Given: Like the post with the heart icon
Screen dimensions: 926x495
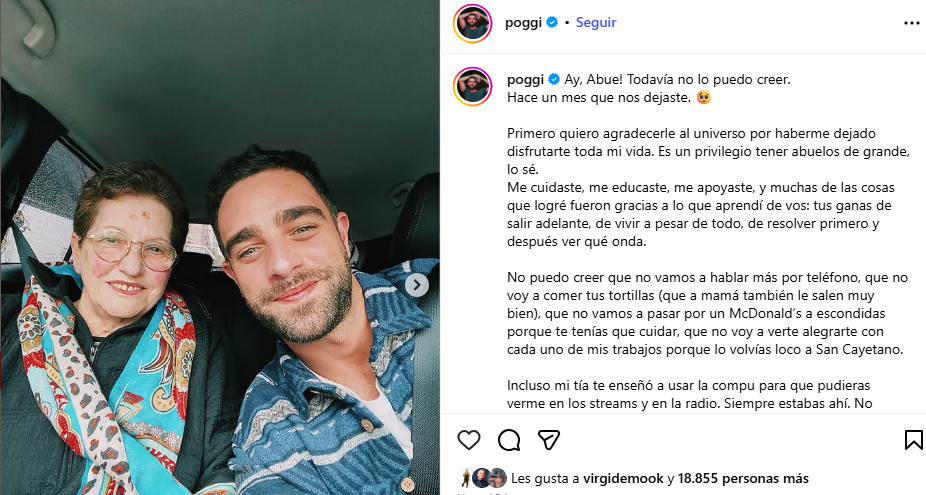Looking at the screenshot, I should 469,440.
